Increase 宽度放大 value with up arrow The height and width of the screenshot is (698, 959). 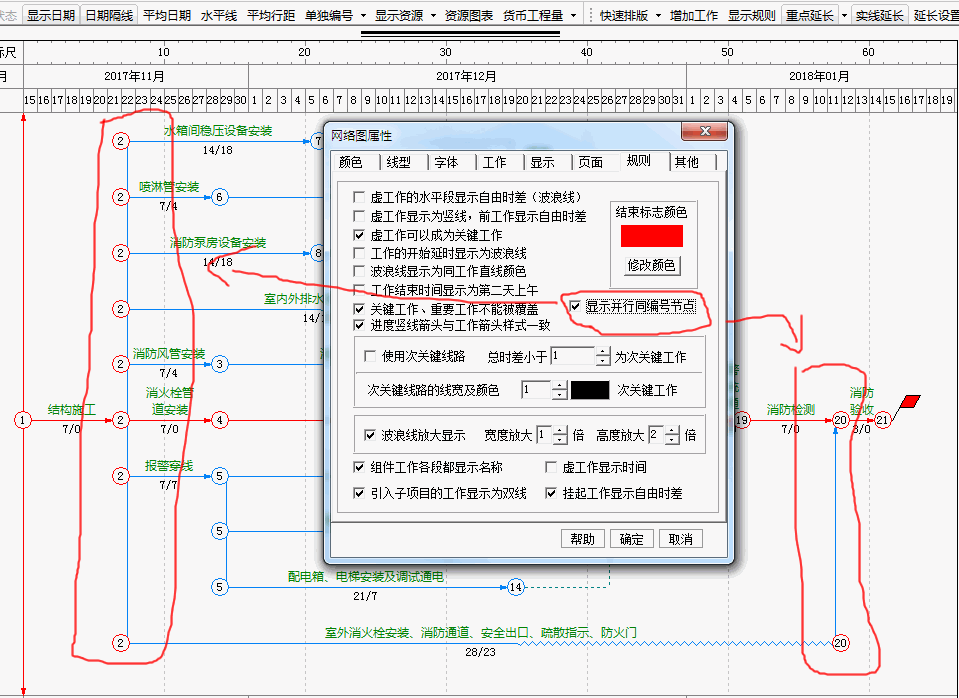coord(560,431)
